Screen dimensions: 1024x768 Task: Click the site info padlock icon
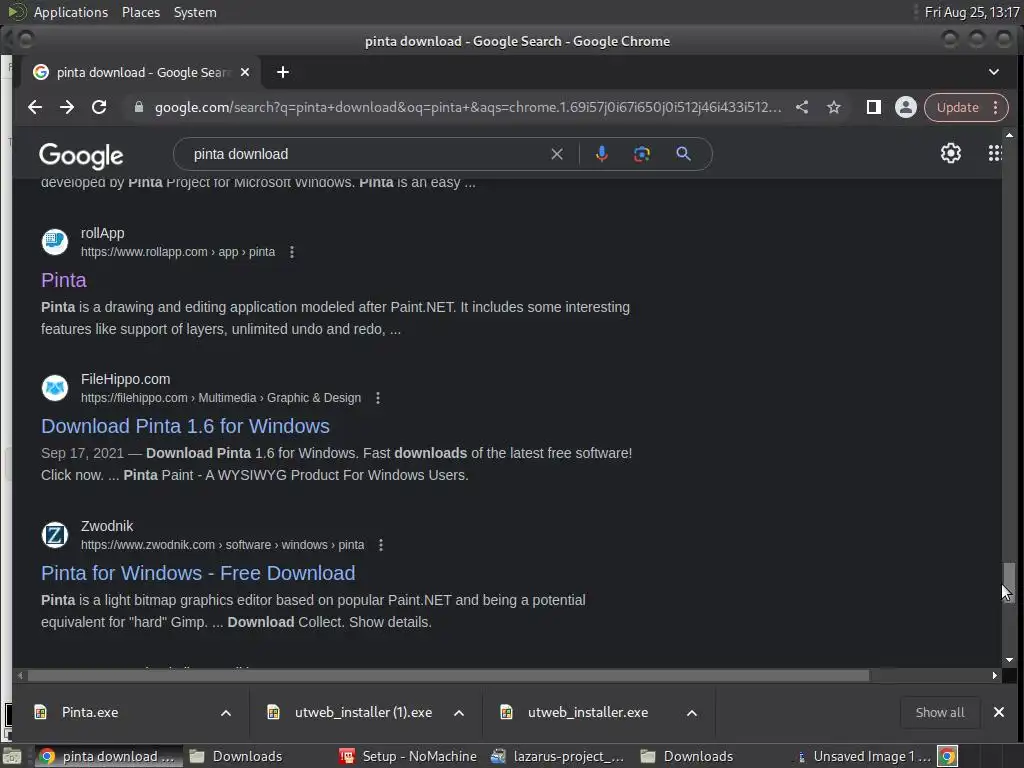click(138, 107)
